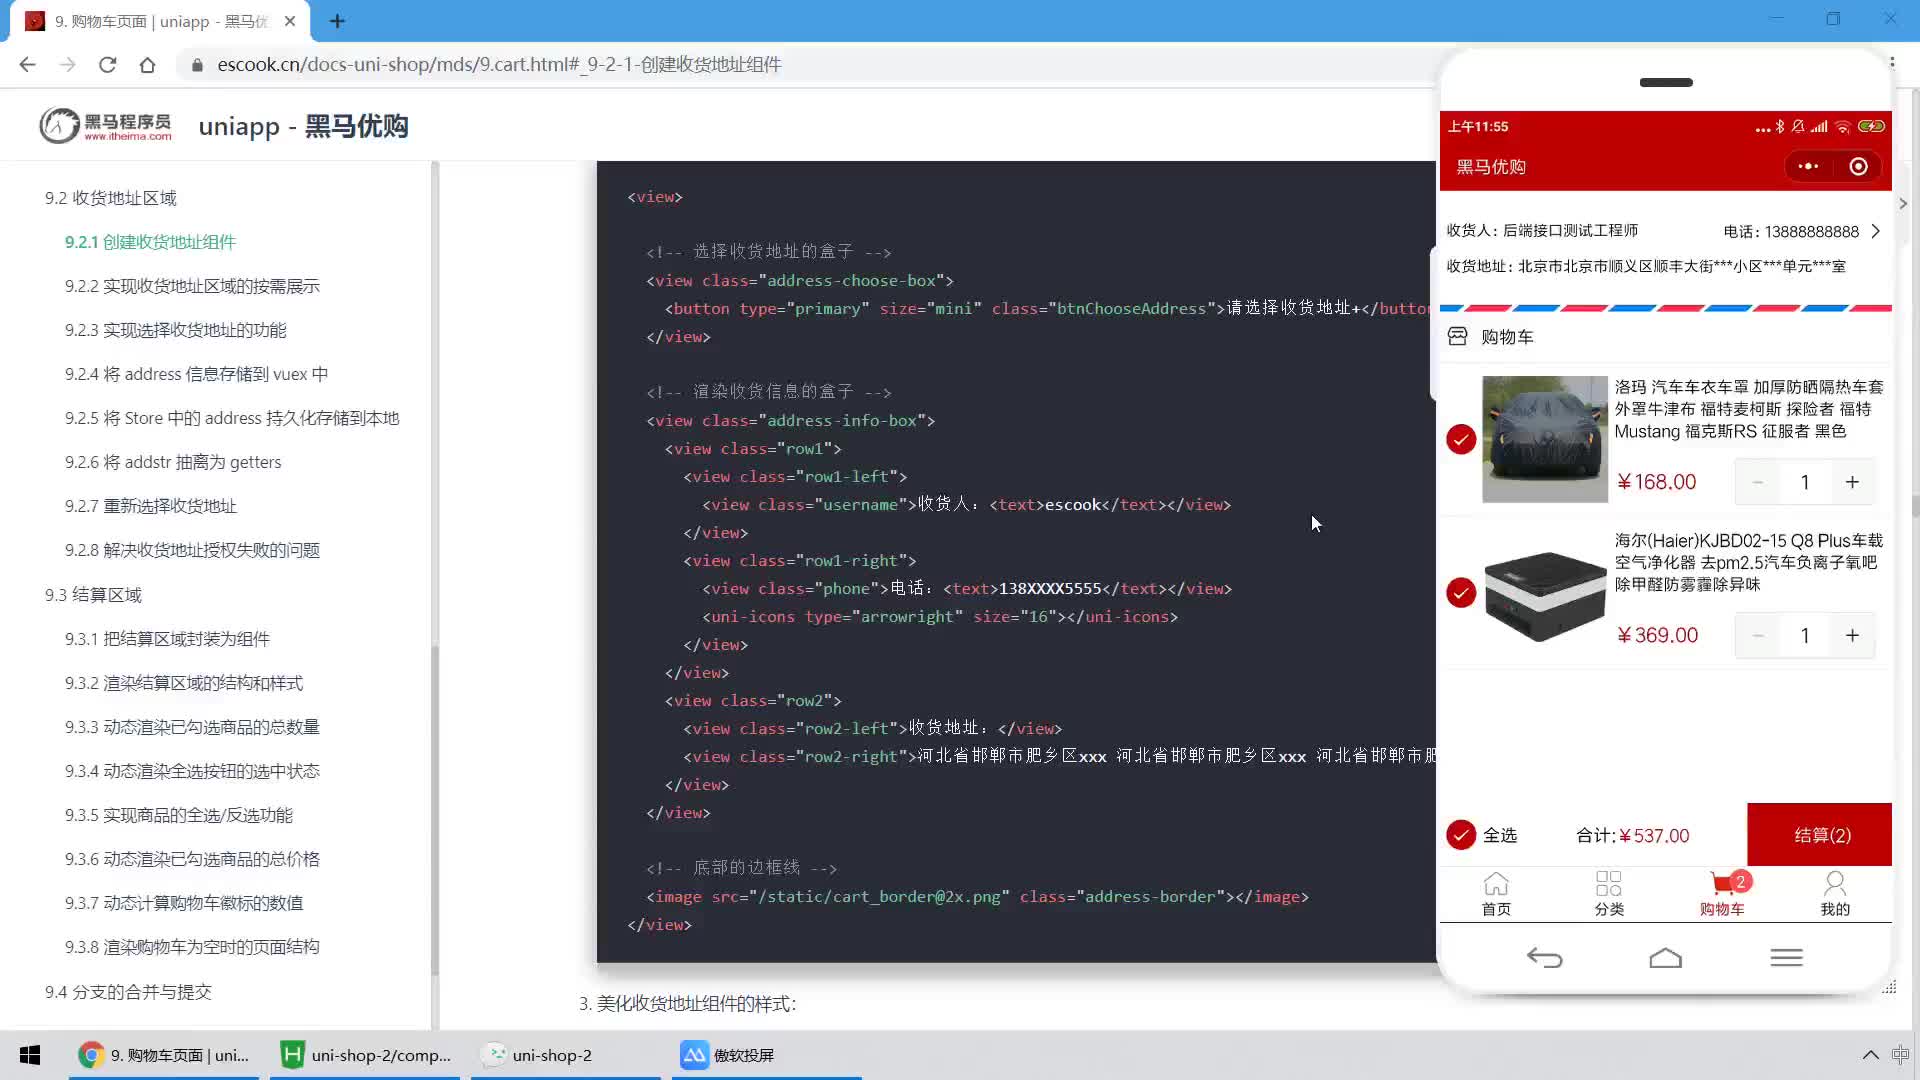Decrease quantity of ¥369.00 item
Image resolution: width=1920 pixels, height=1080 pixels.
point(1757,635)
